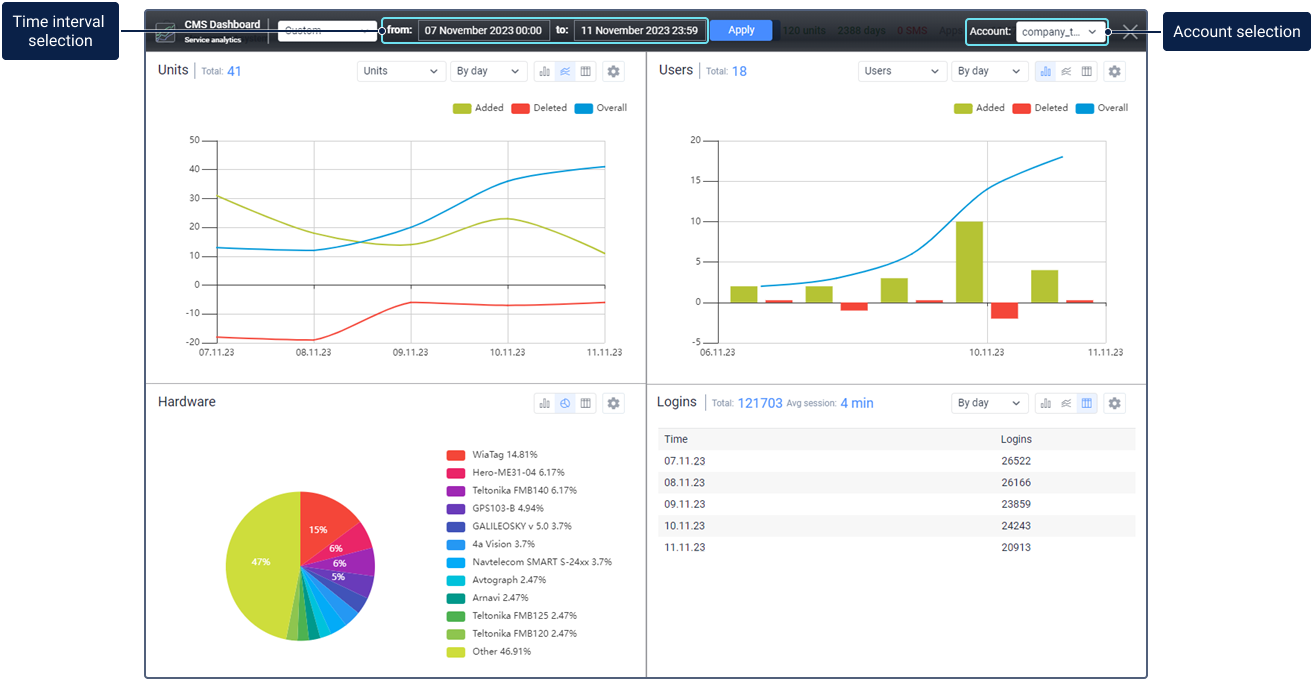Click the 'from' date field
Viewport: 1313px width, 679px height.
click(x=483, y=31)
